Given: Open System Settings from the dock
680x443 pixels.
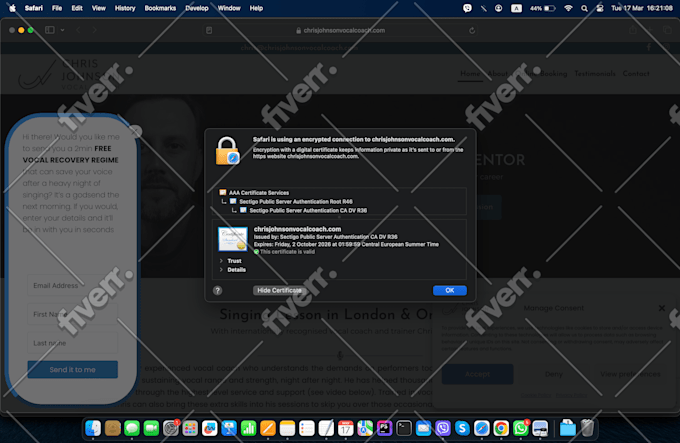Looking at the screenshot, I should [171, 428].
